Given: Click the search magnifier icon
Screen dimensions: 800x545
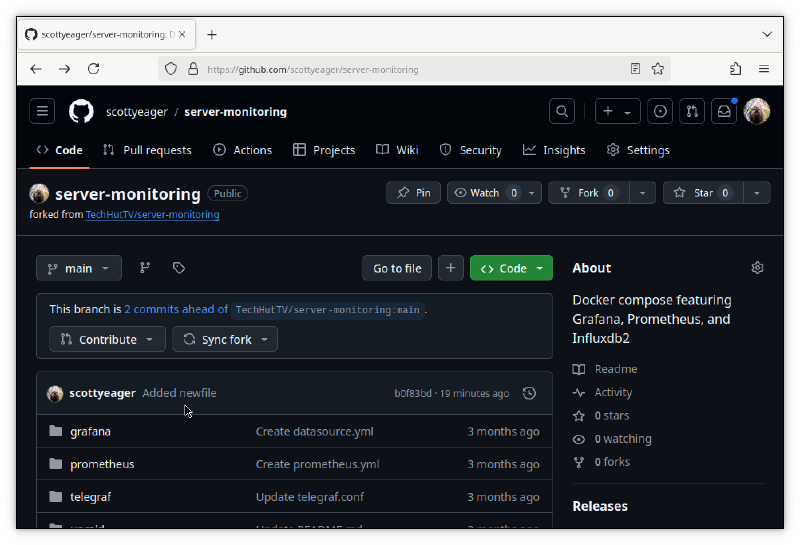Looking at the screenshot, I should (x=563, y=112).
